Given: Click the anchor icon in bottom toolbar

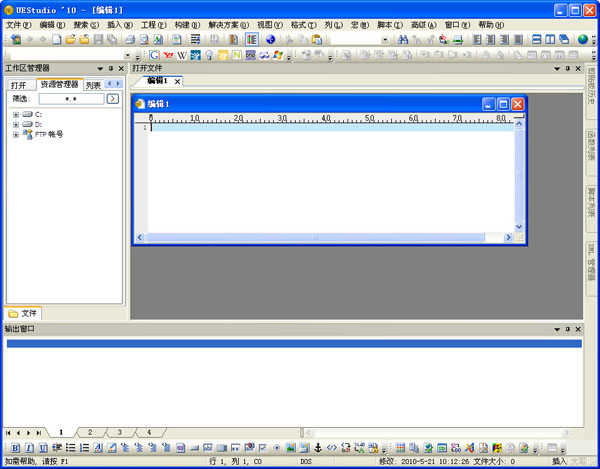Looking at the screenshot, I should tap(318, 447).
